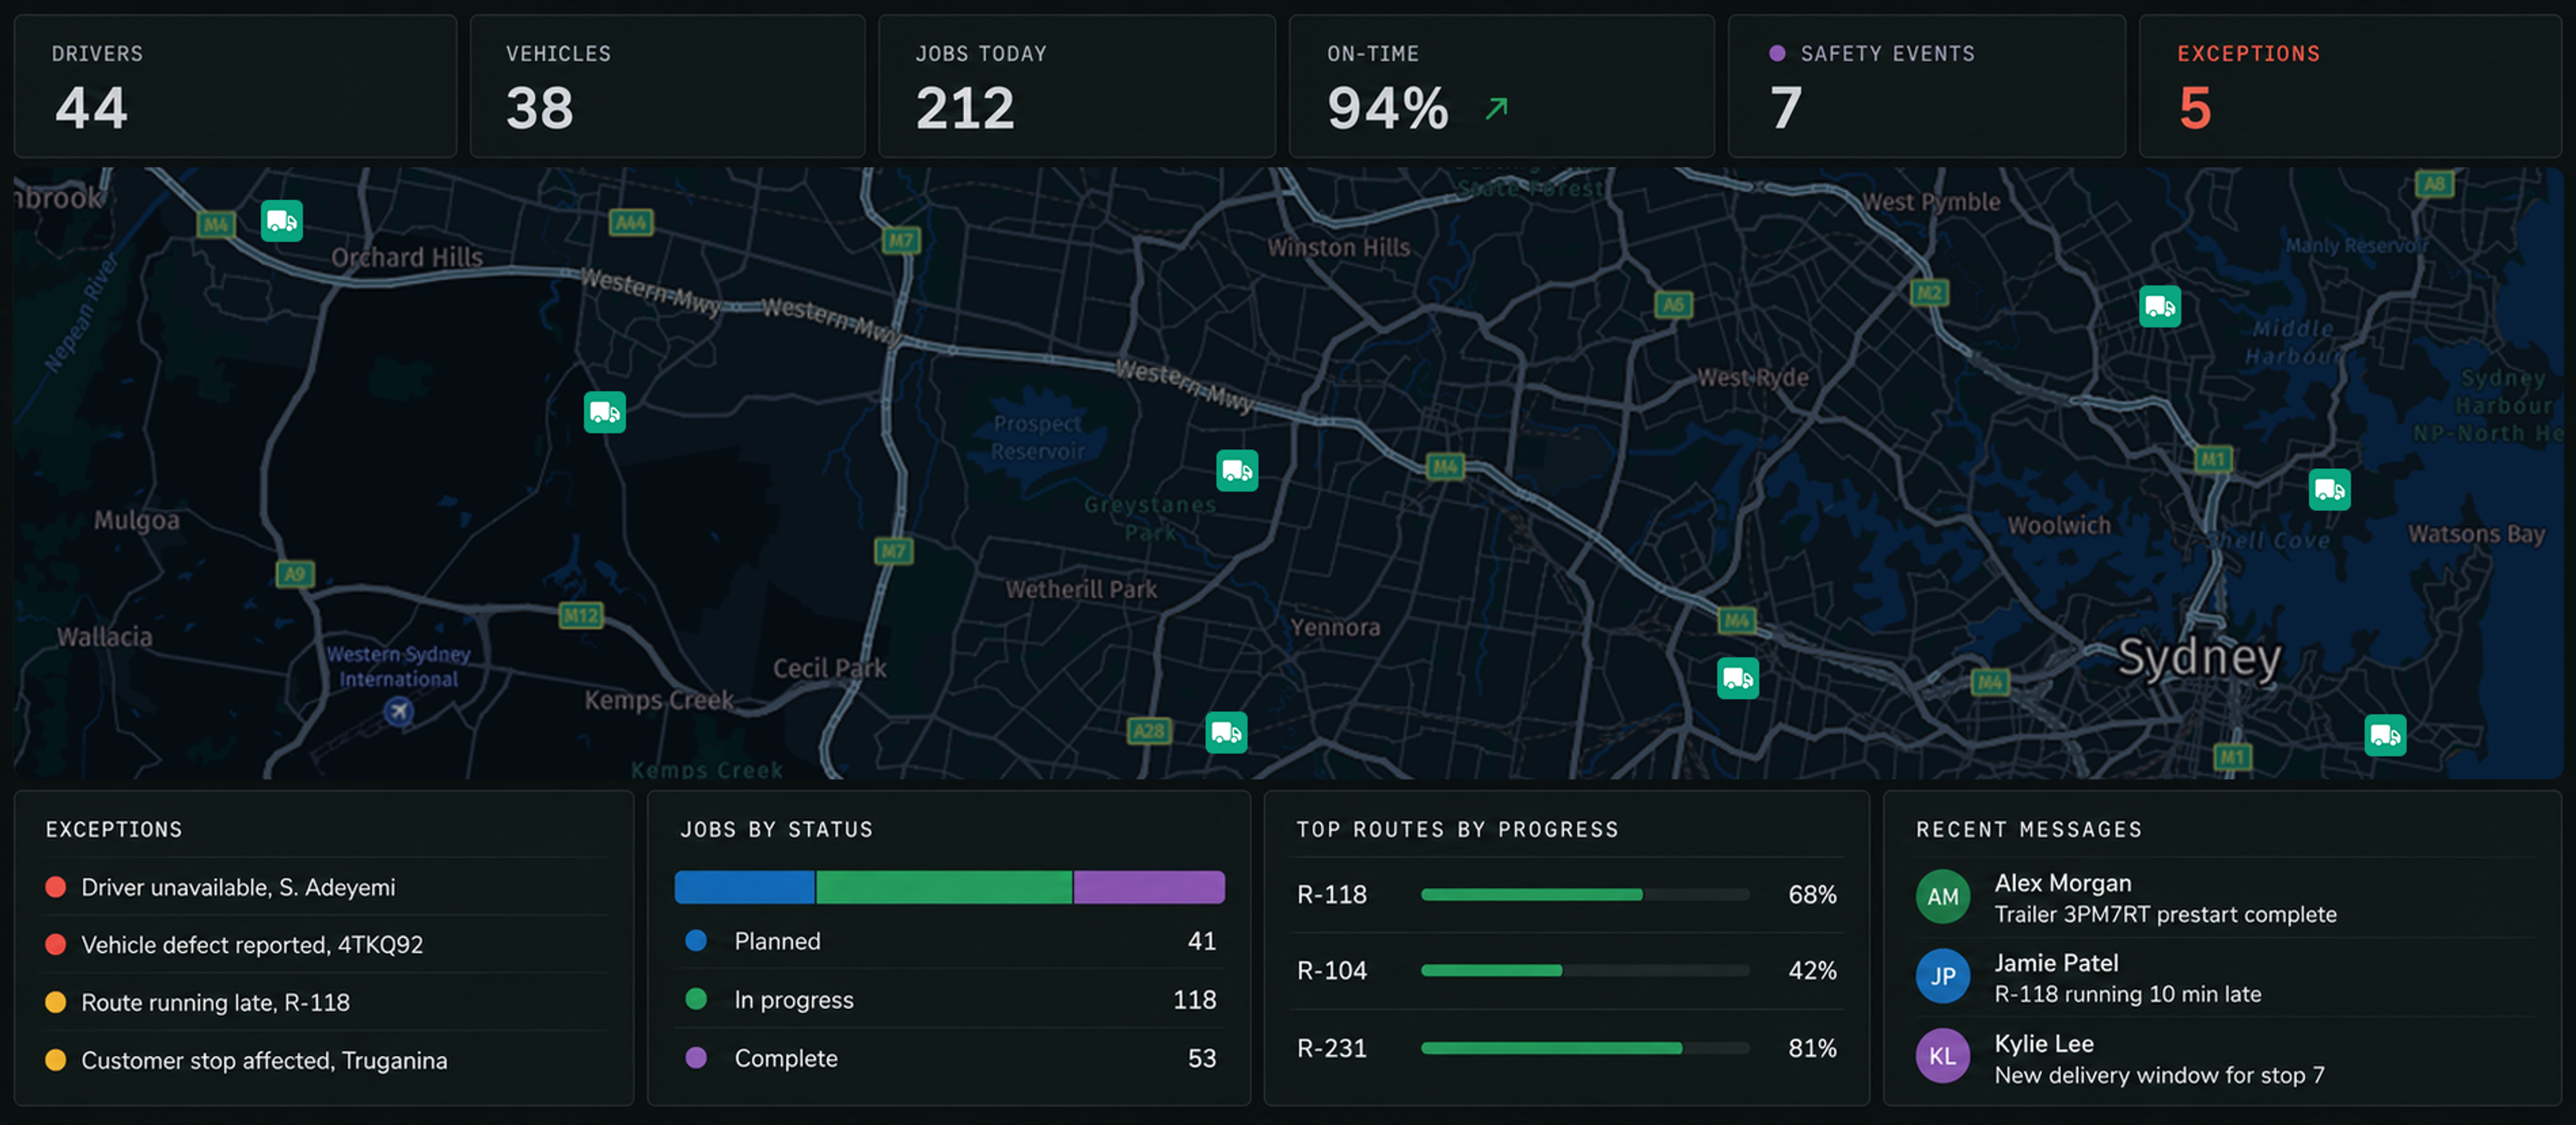Screen dimensions: 2576x1125
Task: Open the Jobs Today 212 card
Action: [x=1077, y=86]
